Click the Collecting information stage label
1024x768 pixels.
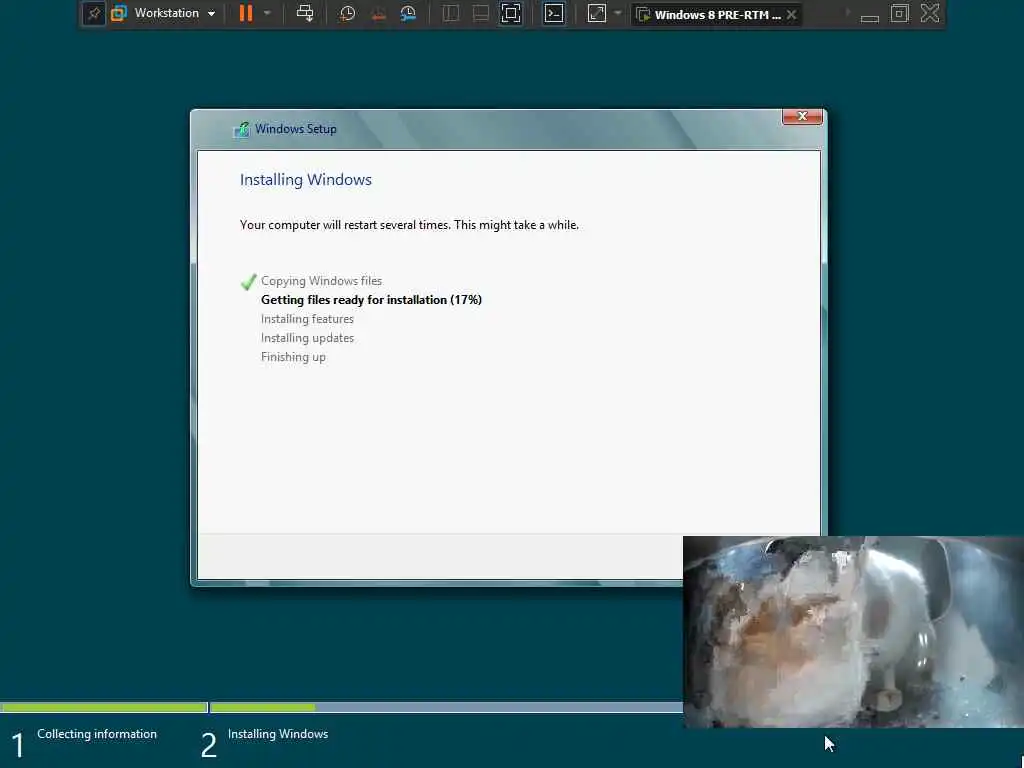pyautogui.click(x=97, y=734)
